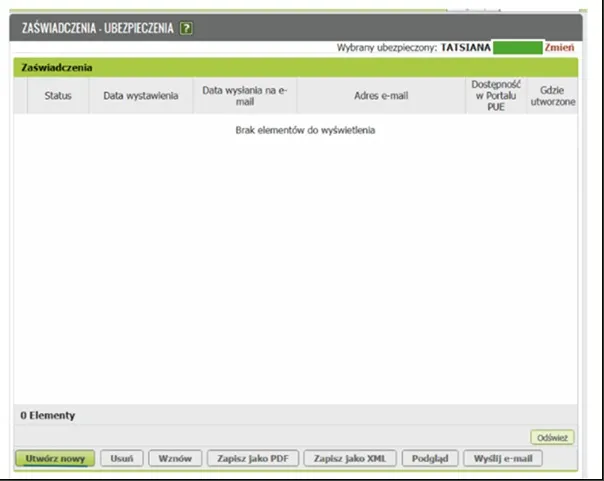This screenshot has height=481, width=604.
Task: Select the insured name TATSIANA
Action: click(x=466, y=48)
